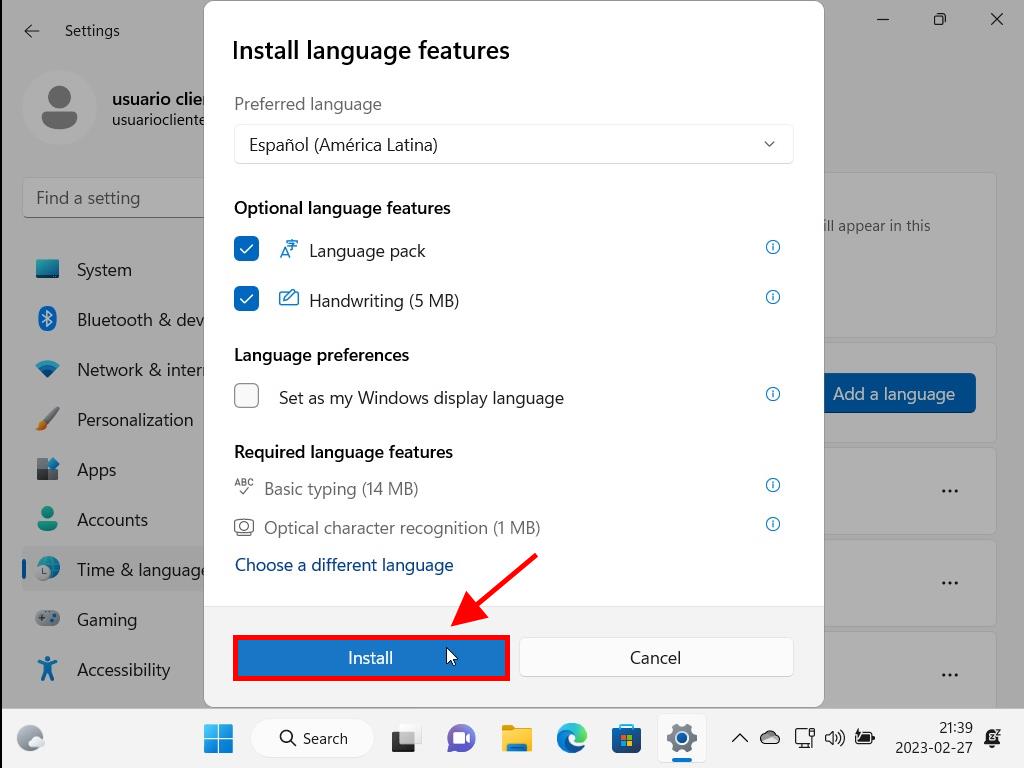This screenshot has width=1024, height=768.
Task: Uncheck the Language pack checkbox
Action: coord(246,249)
